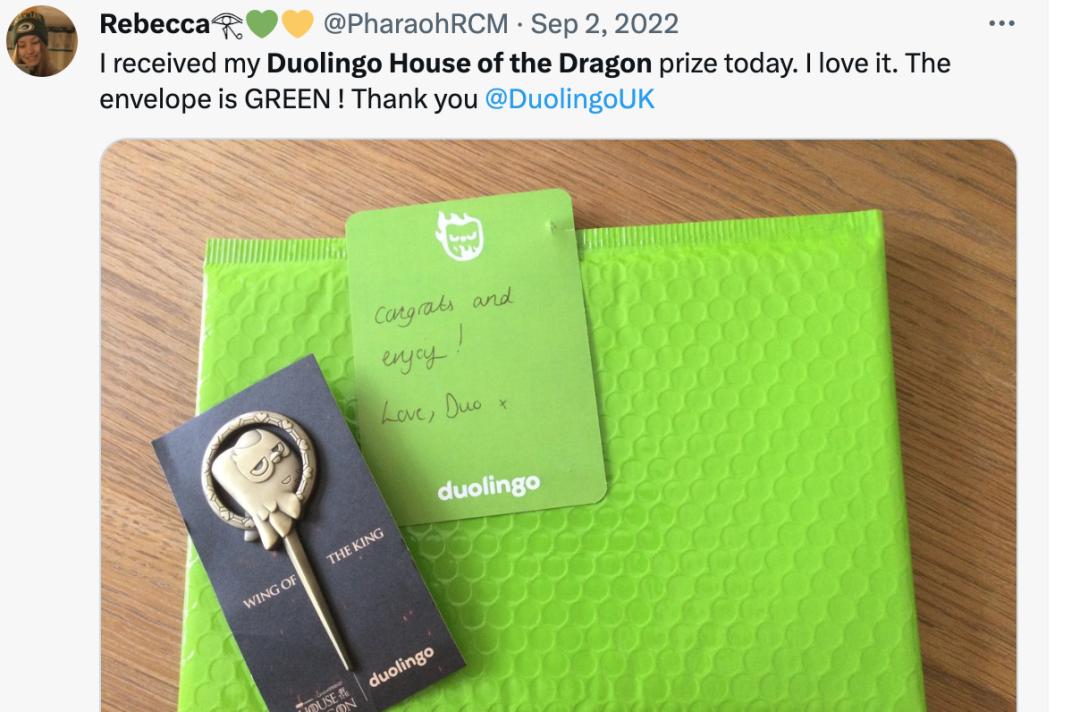Click the flaming Duo owl logo on the green card
Image resolution: width=1080 pixels, height=712 pixels.
[x=459, y=235]
